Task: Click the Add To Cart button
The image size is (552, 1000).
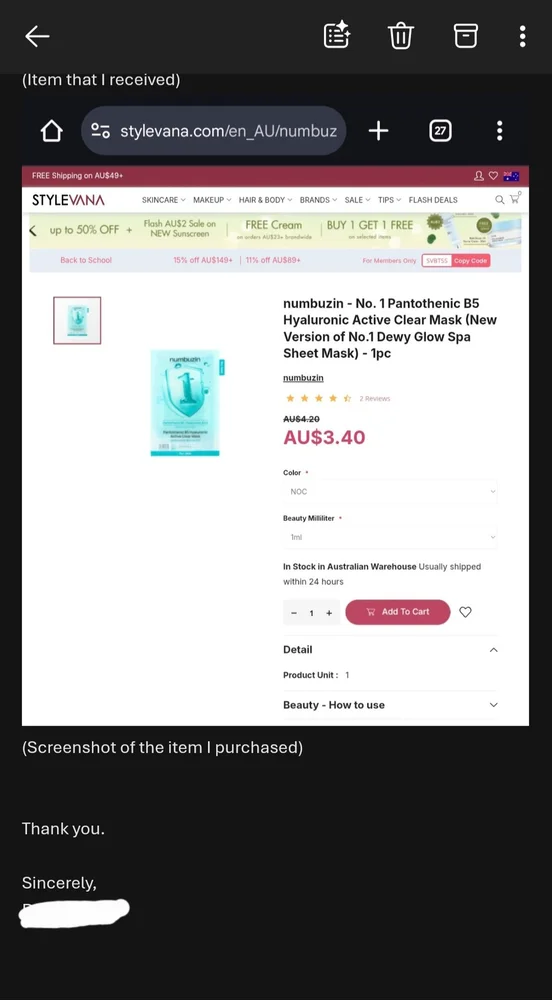Action: [x=398, y=612]
